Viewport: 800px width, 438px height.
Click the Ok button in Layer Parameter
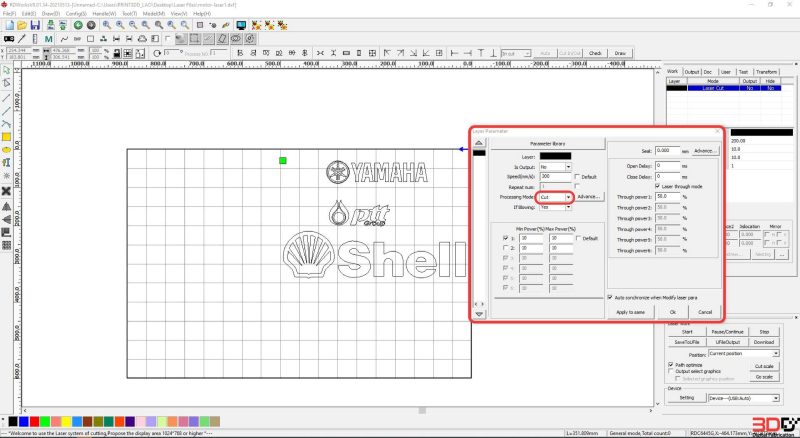[x=672, y=312]
